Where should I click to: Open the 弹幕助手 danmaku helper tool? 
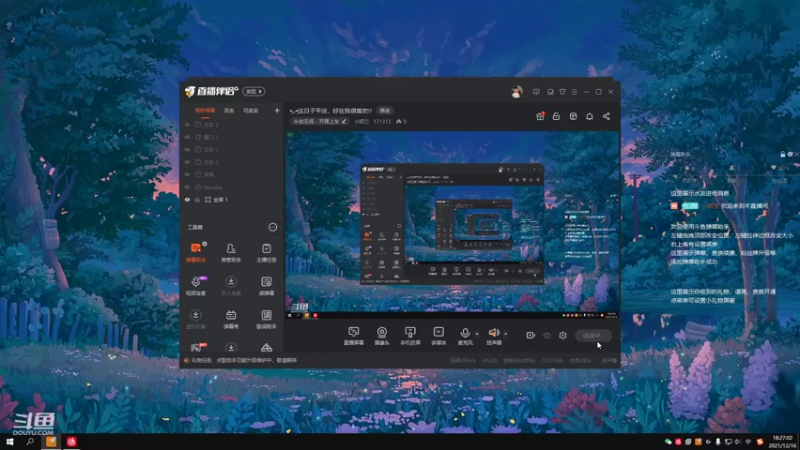(195, 253)
